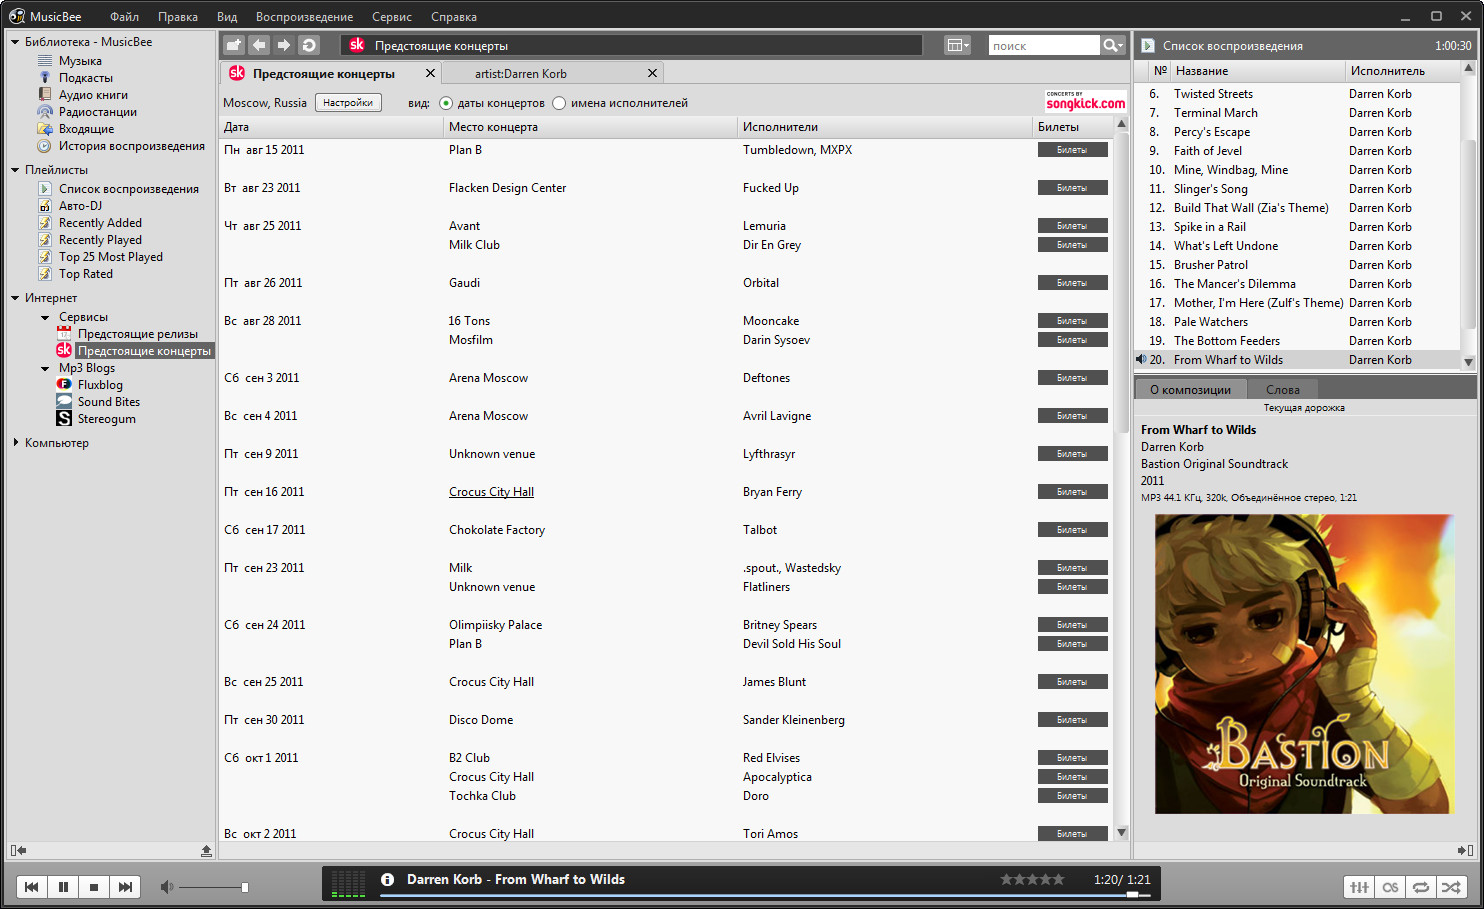Click the 'Подкасты' icon in the sidebar
1484x909 pixels.
point(45,78)
